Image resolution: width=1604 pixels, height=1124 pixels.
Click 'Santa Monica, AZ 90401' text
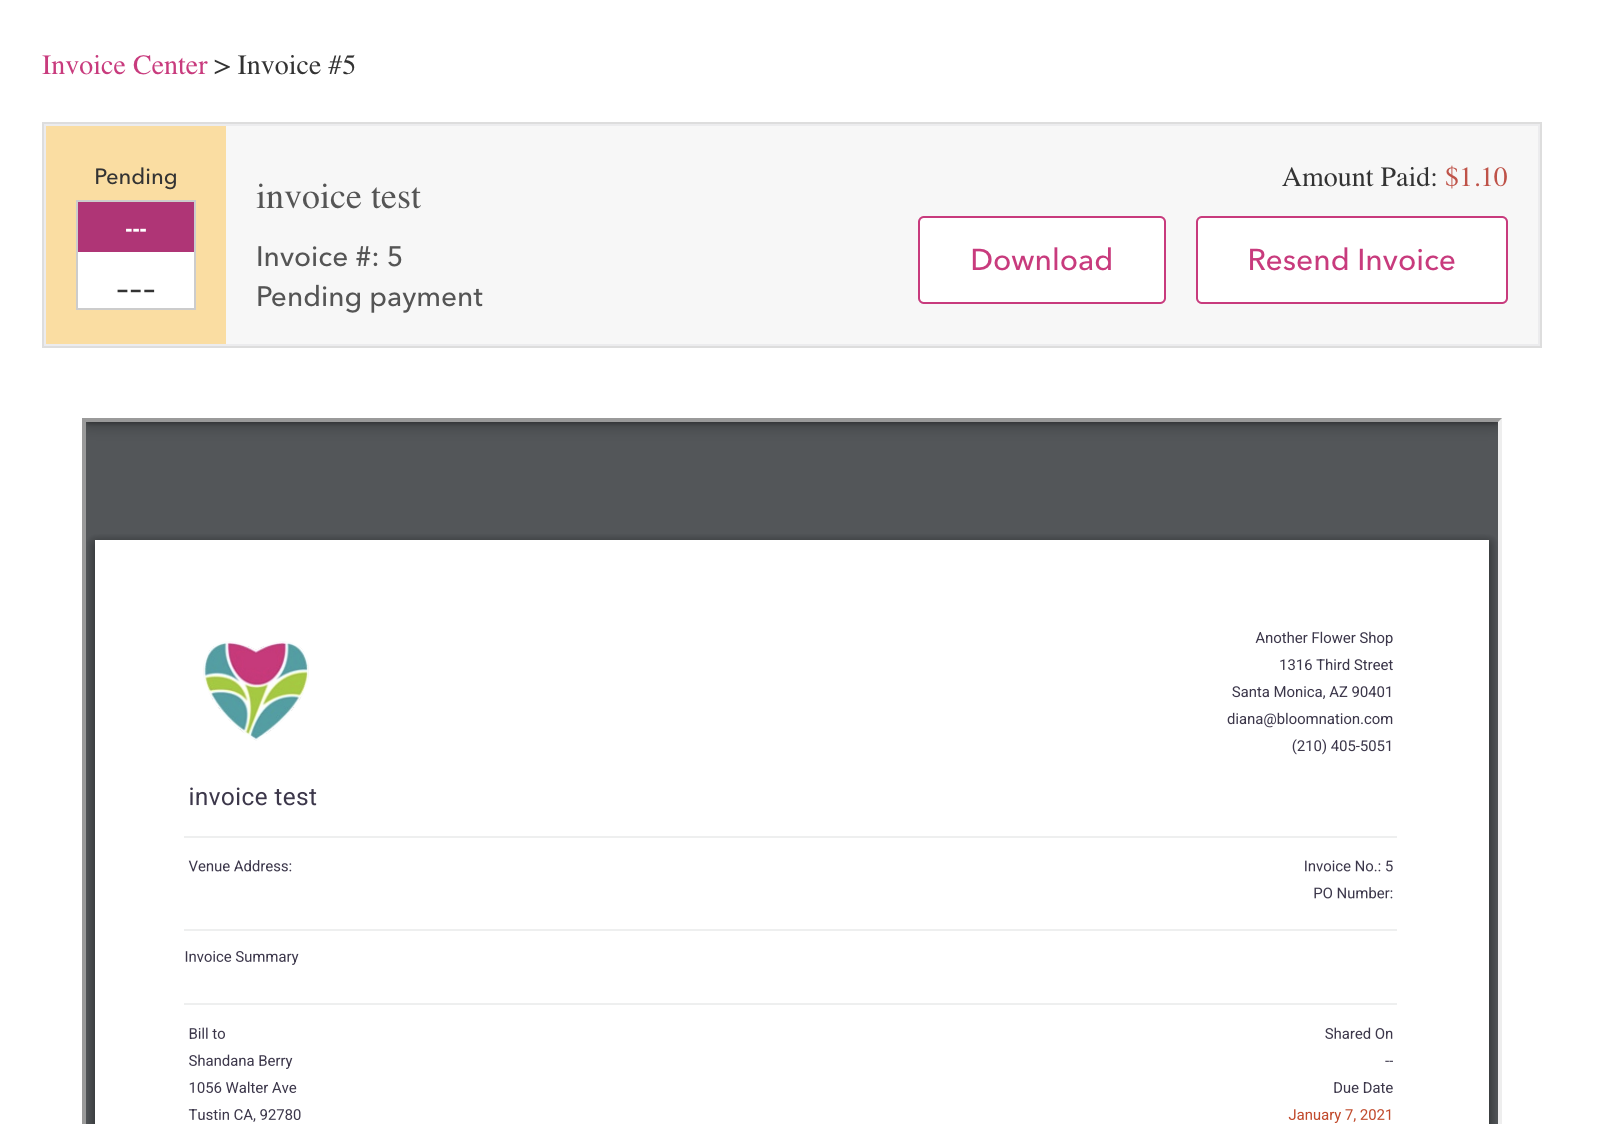pos(1312,692)
